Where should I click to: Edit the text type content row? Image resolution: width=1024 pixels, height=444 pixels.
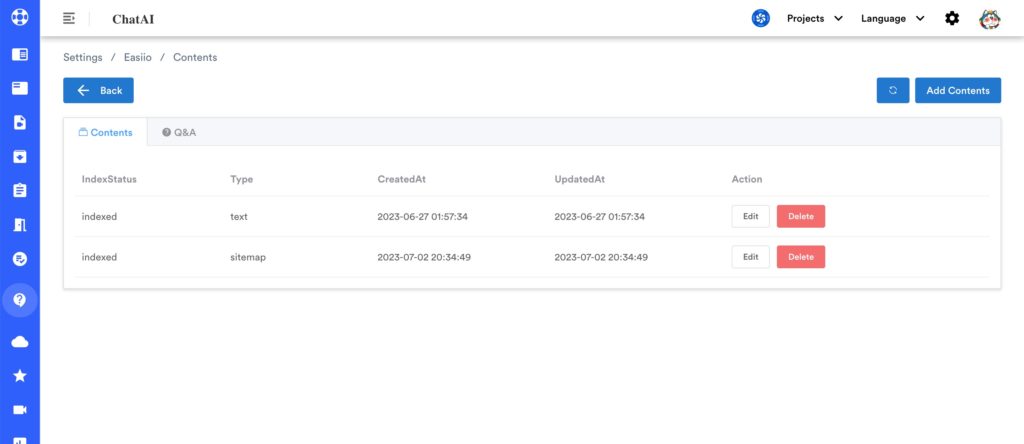(750, 216)
